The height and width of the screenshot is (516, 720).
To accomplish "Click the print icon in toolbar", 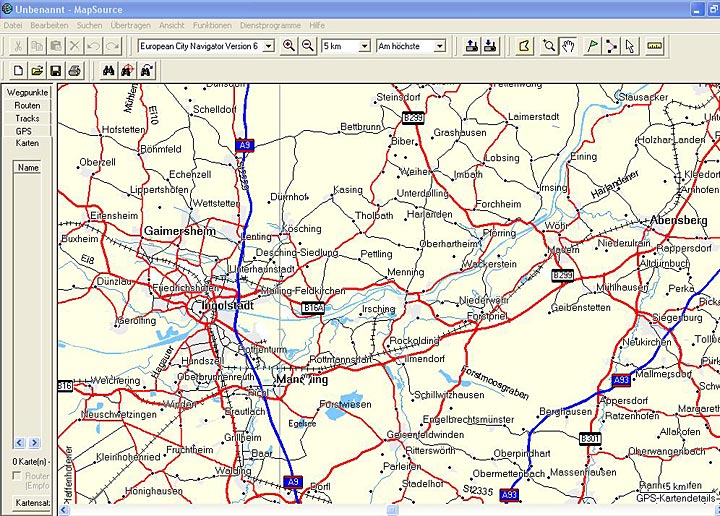I will (75, 70).
